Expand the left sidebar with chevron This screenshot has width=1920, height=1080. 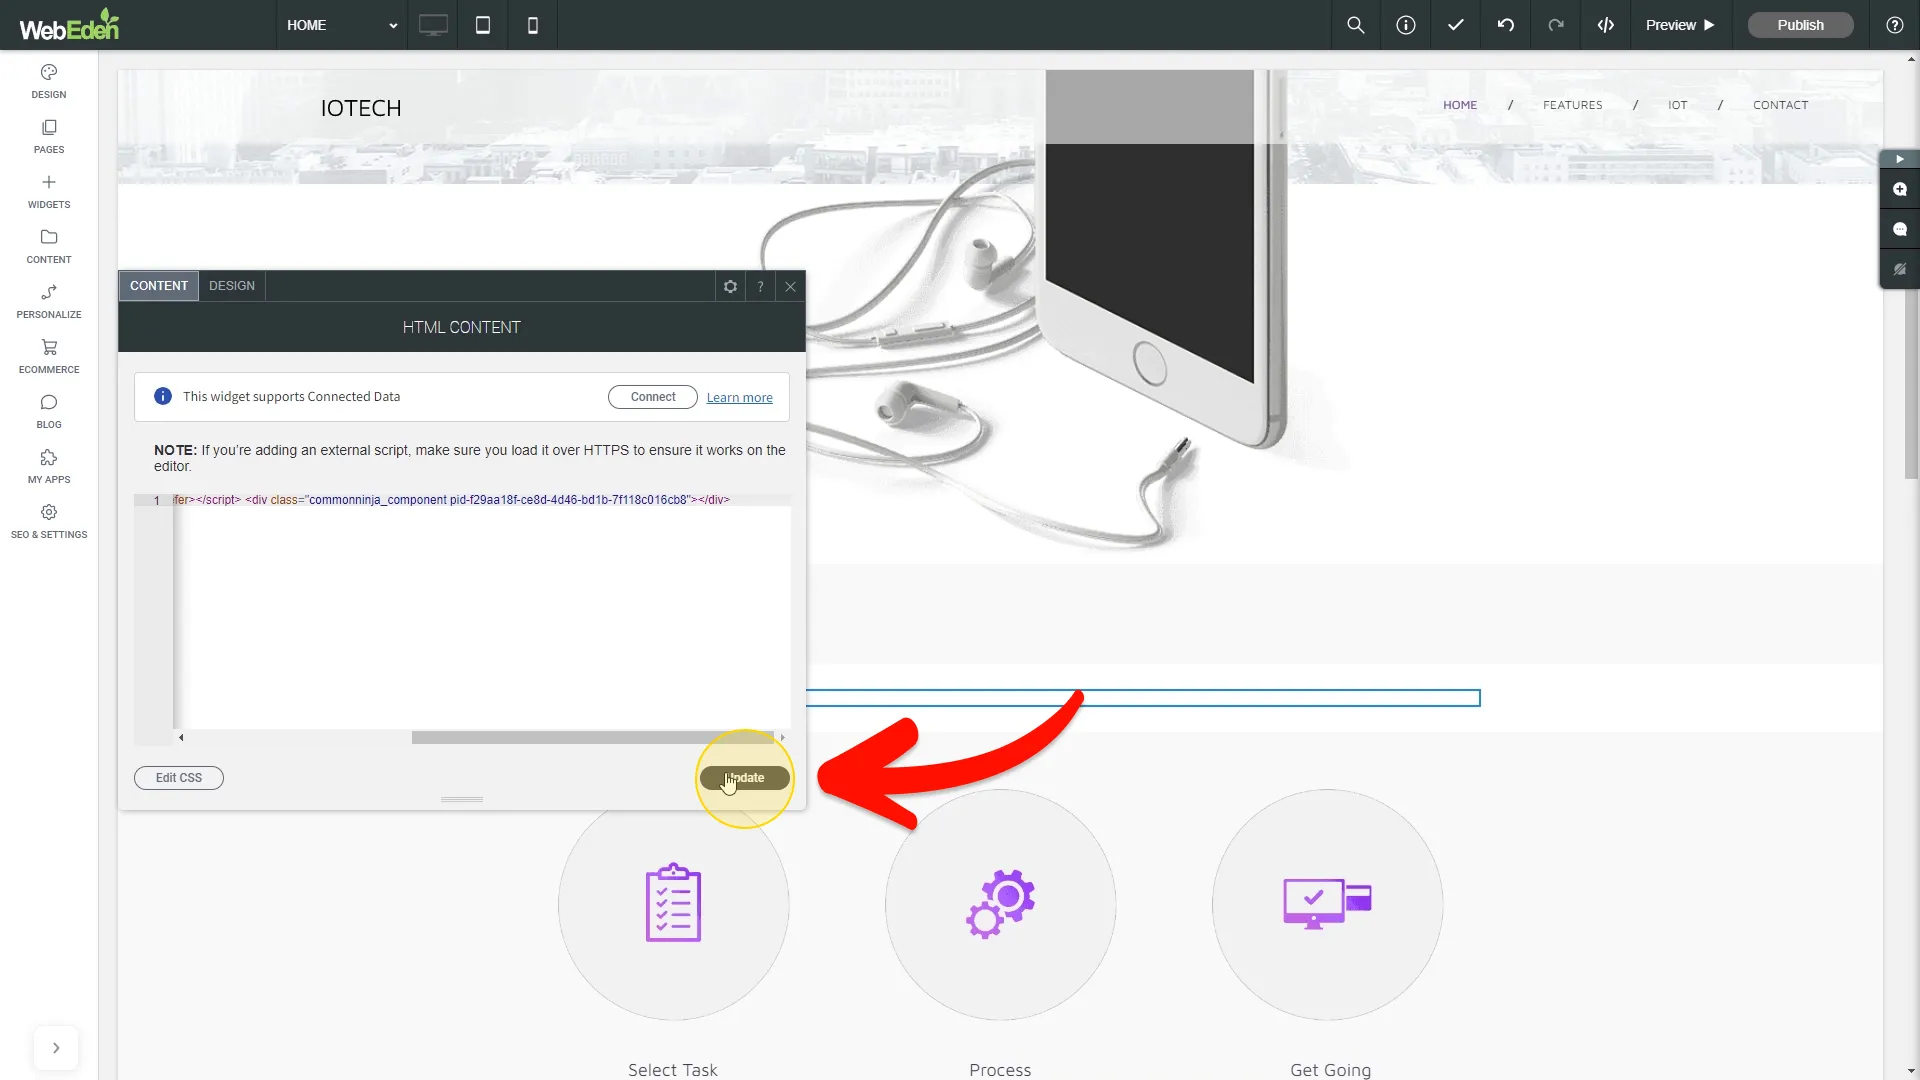click(56, 1048)
